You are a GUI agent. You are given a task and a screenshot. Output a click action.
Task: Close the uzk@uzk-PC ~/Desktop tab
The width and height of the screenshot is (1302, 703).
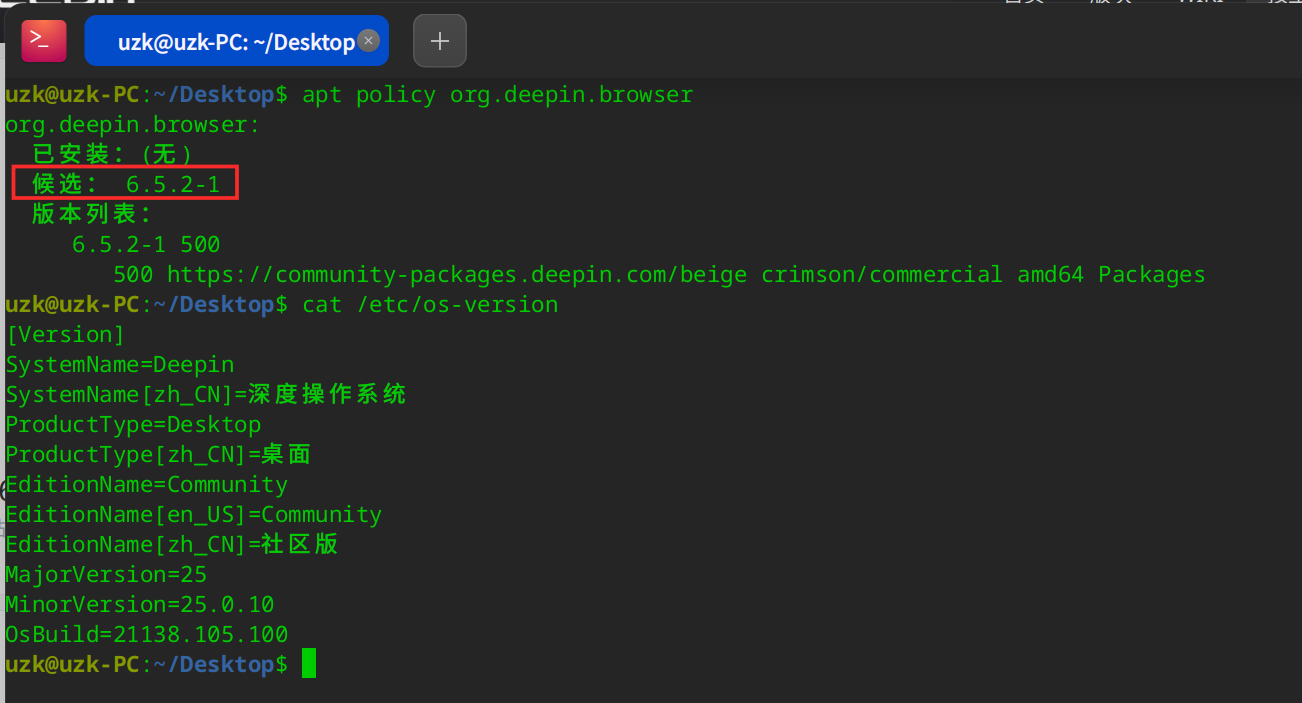coord(369,41)
